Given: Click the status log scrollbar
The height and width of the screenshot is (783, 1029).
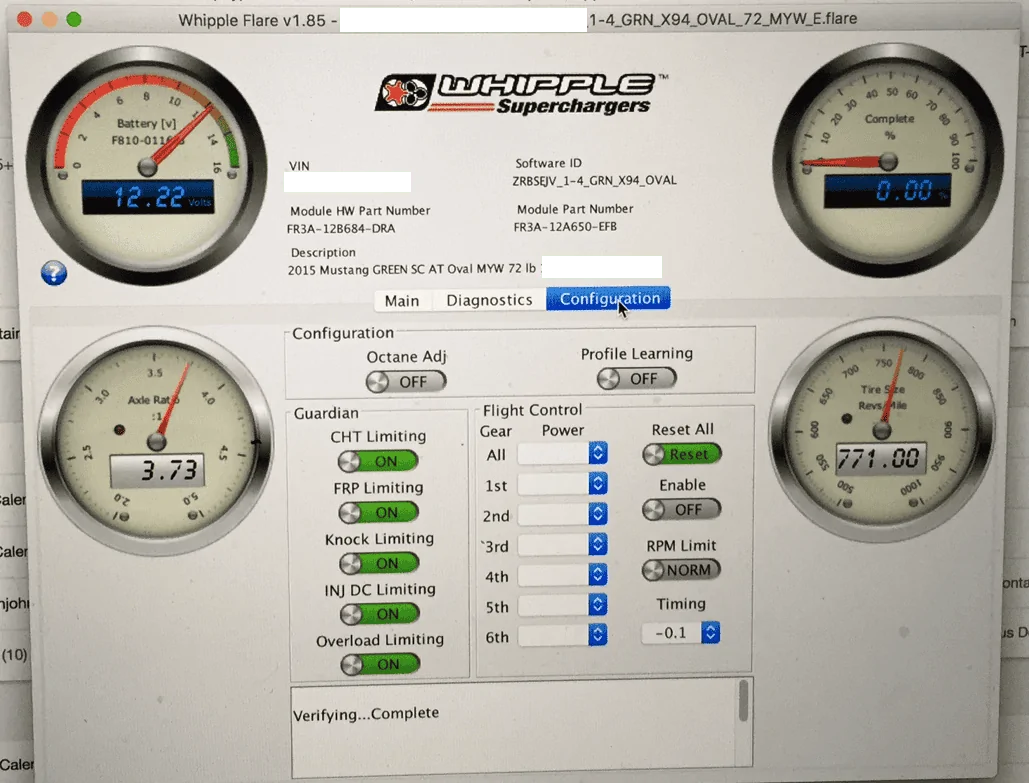Looking at the screenshot, I should [x=744, y=701].
